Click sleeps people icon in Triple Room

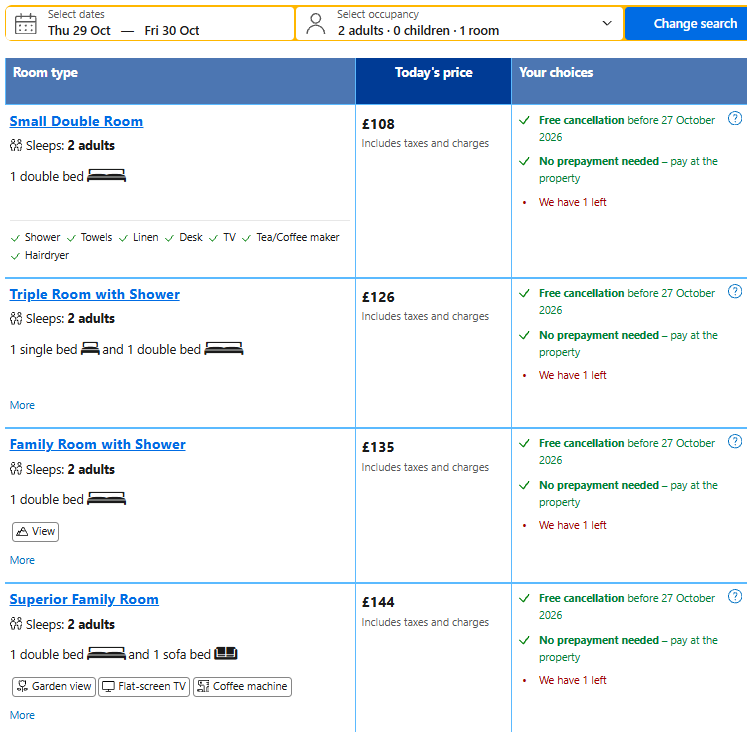tap(16, 318)
